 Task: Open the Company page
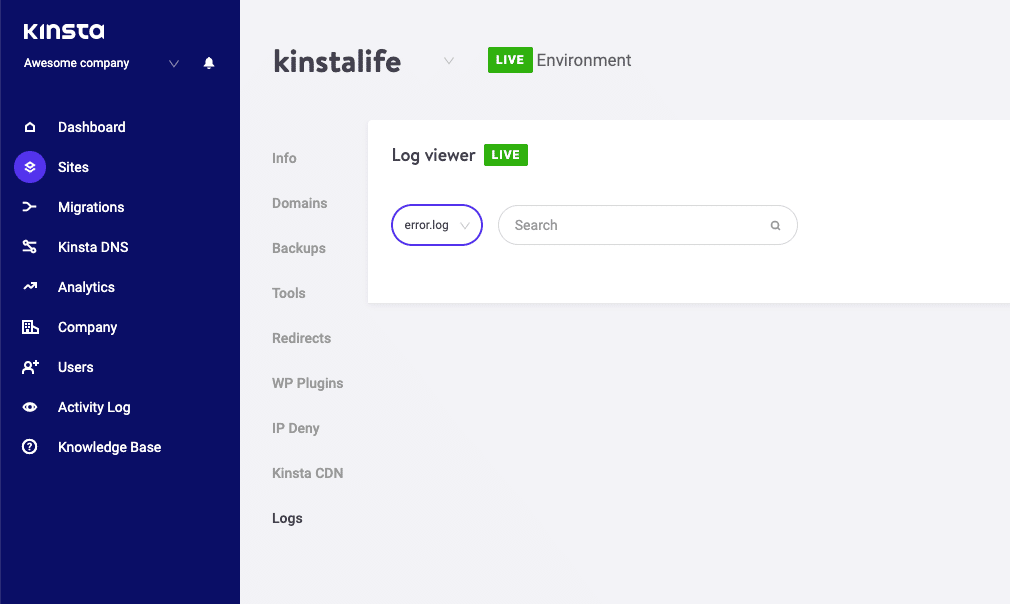pos(87,327)
